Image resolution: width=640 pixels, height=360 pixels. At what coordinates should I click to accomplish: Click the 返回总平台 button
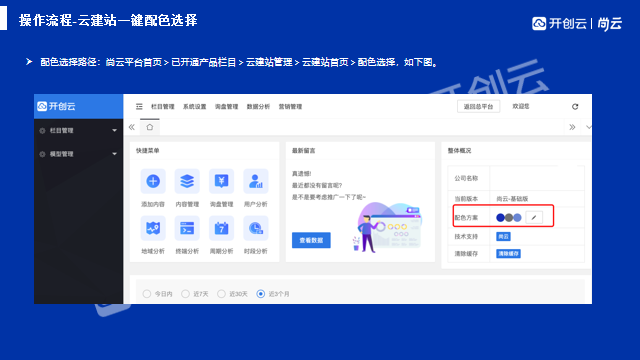click(478, 107)
